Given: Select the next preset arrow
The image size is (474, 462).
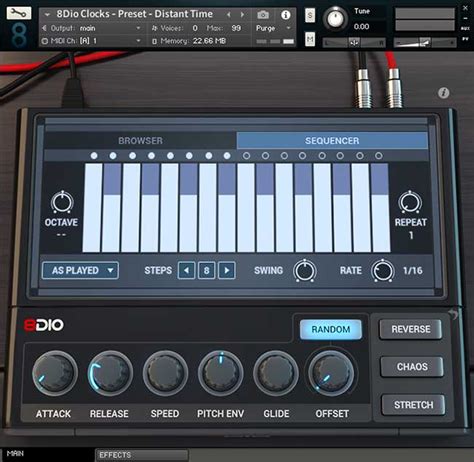Looking at the screenshot, I should (x=242, y=15).
